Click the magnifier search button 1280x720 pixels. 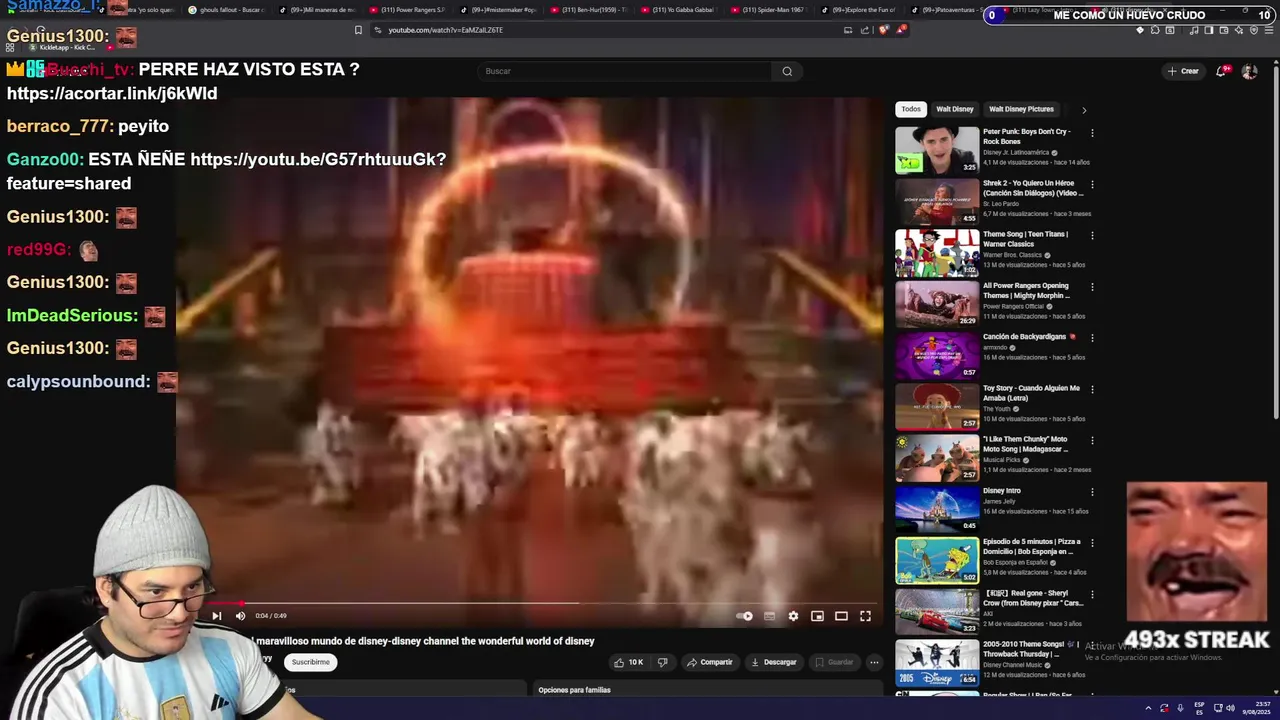coord(787,71)
